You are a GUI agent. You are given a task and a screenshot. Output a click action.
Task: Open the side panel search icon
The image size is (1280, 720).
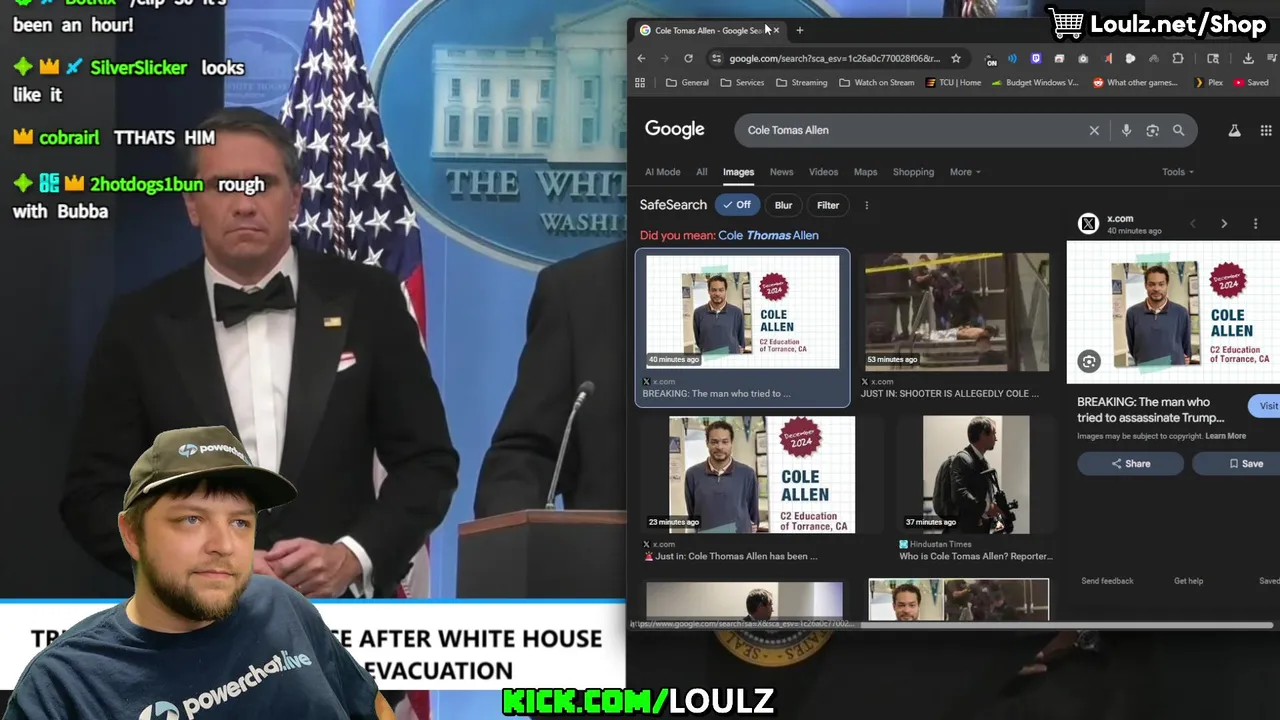point(1213,58)
